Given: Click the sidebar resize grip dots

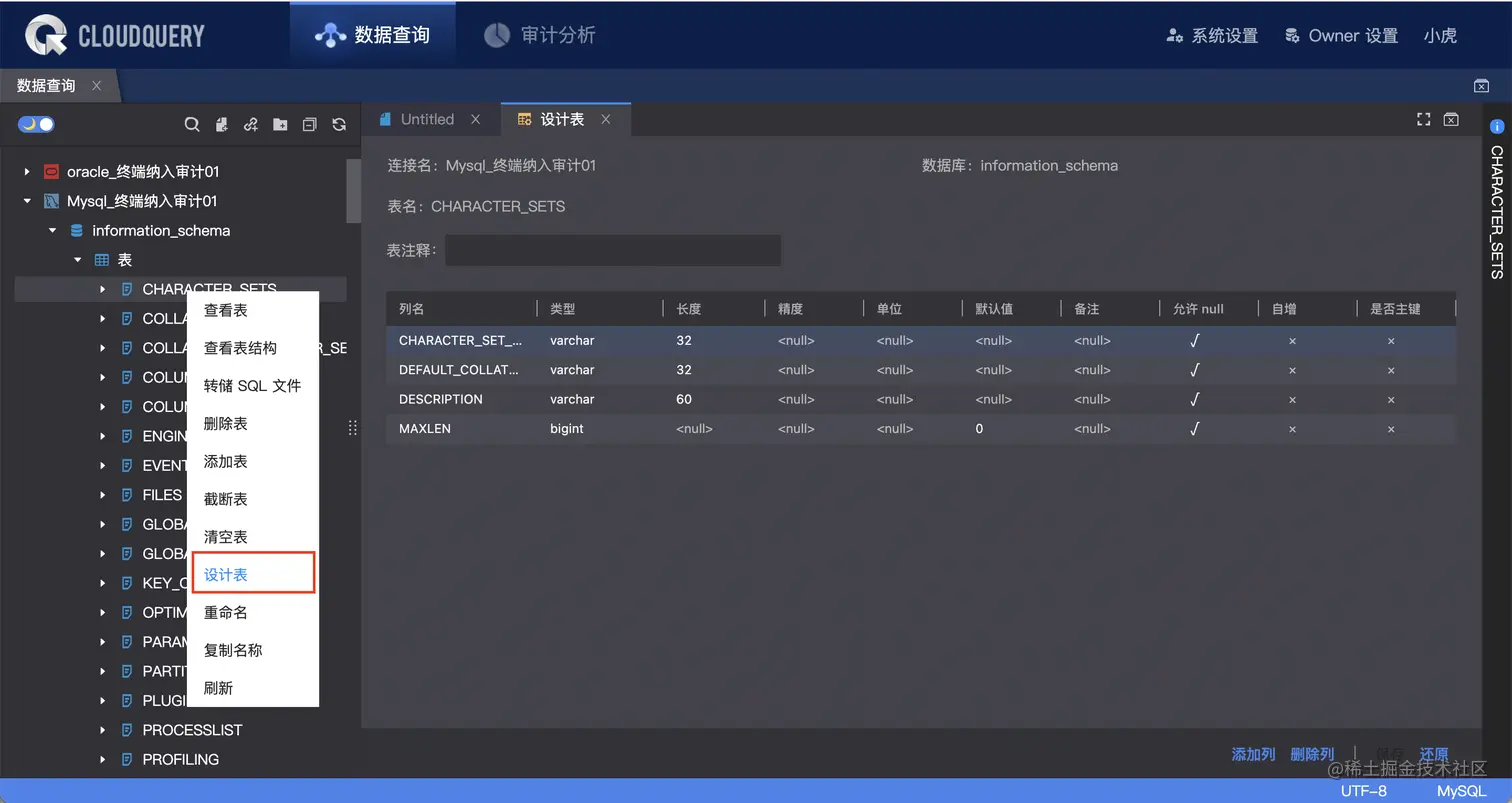Looking at the screenshot, I should tap(352, 428).
